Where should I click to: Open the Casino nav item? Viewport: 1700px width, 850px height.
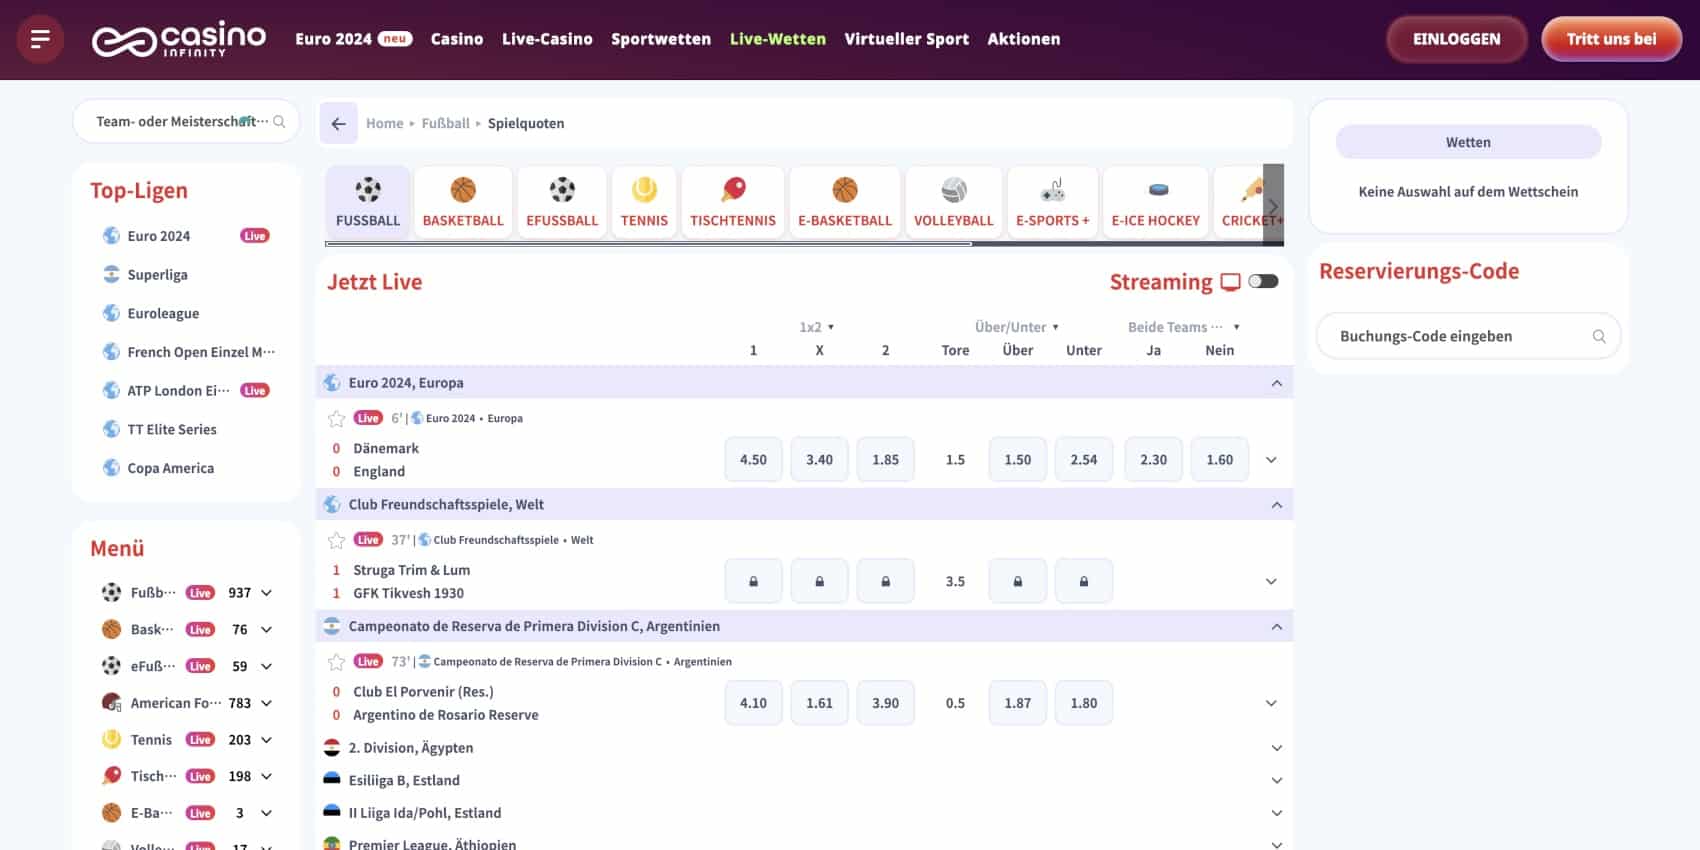[457, 39]
